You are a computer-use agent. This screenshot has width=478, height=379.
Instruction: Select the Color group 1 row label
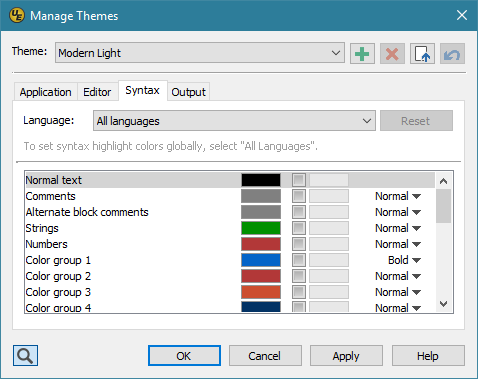tap(58, 260)
